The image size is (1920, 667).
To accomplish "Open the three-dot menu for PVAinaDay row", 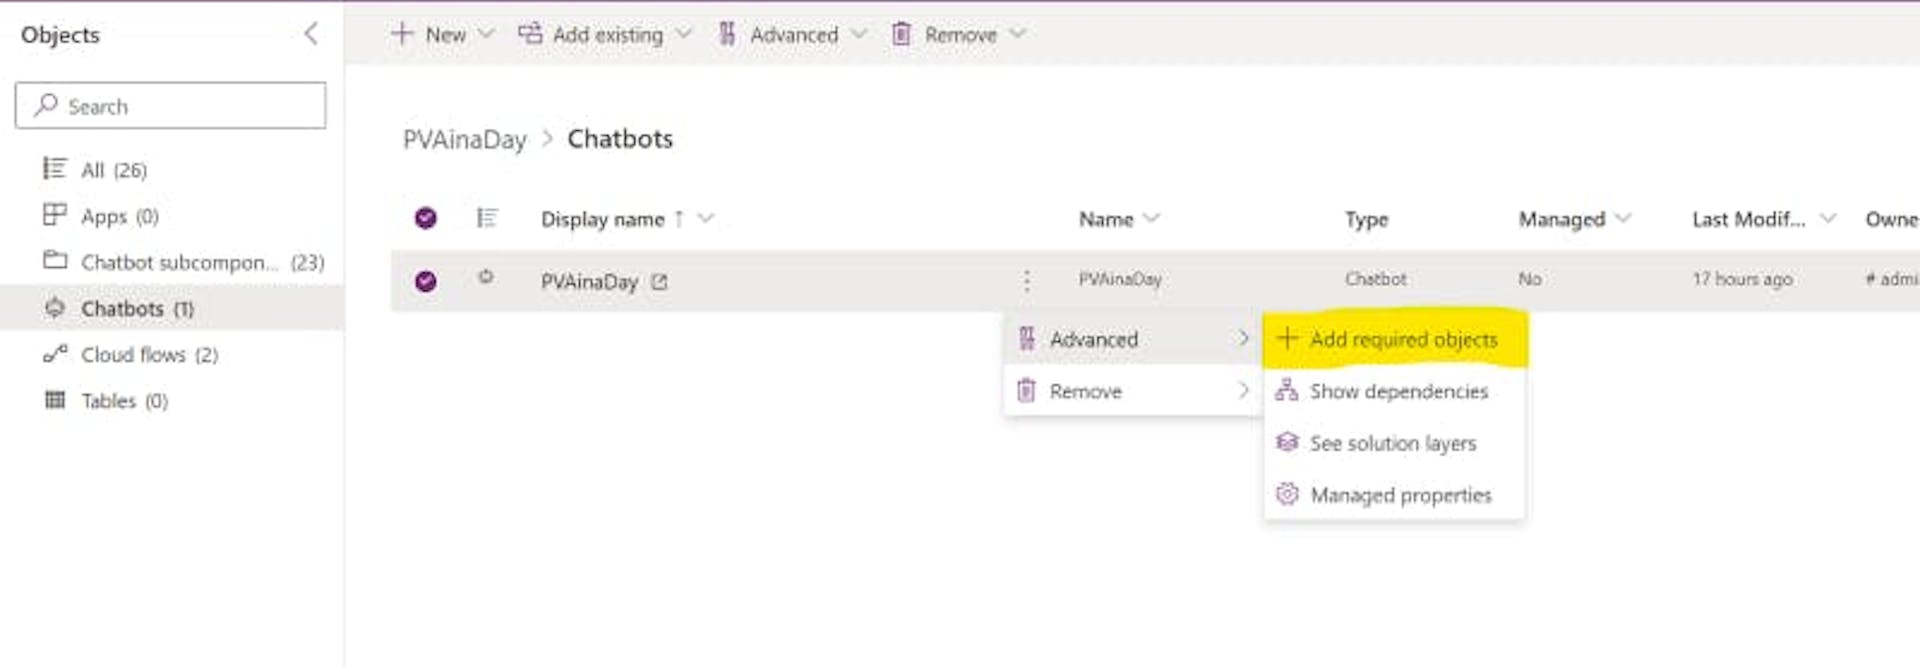I will 1027,281.
